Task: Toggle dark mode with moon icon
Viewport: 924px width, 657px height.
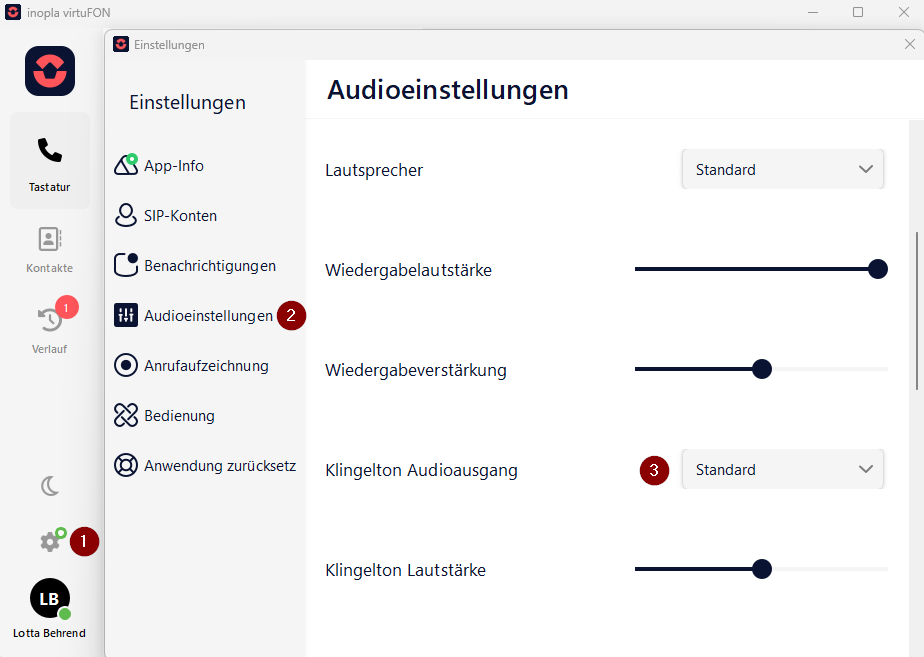Action: (50, 486)
